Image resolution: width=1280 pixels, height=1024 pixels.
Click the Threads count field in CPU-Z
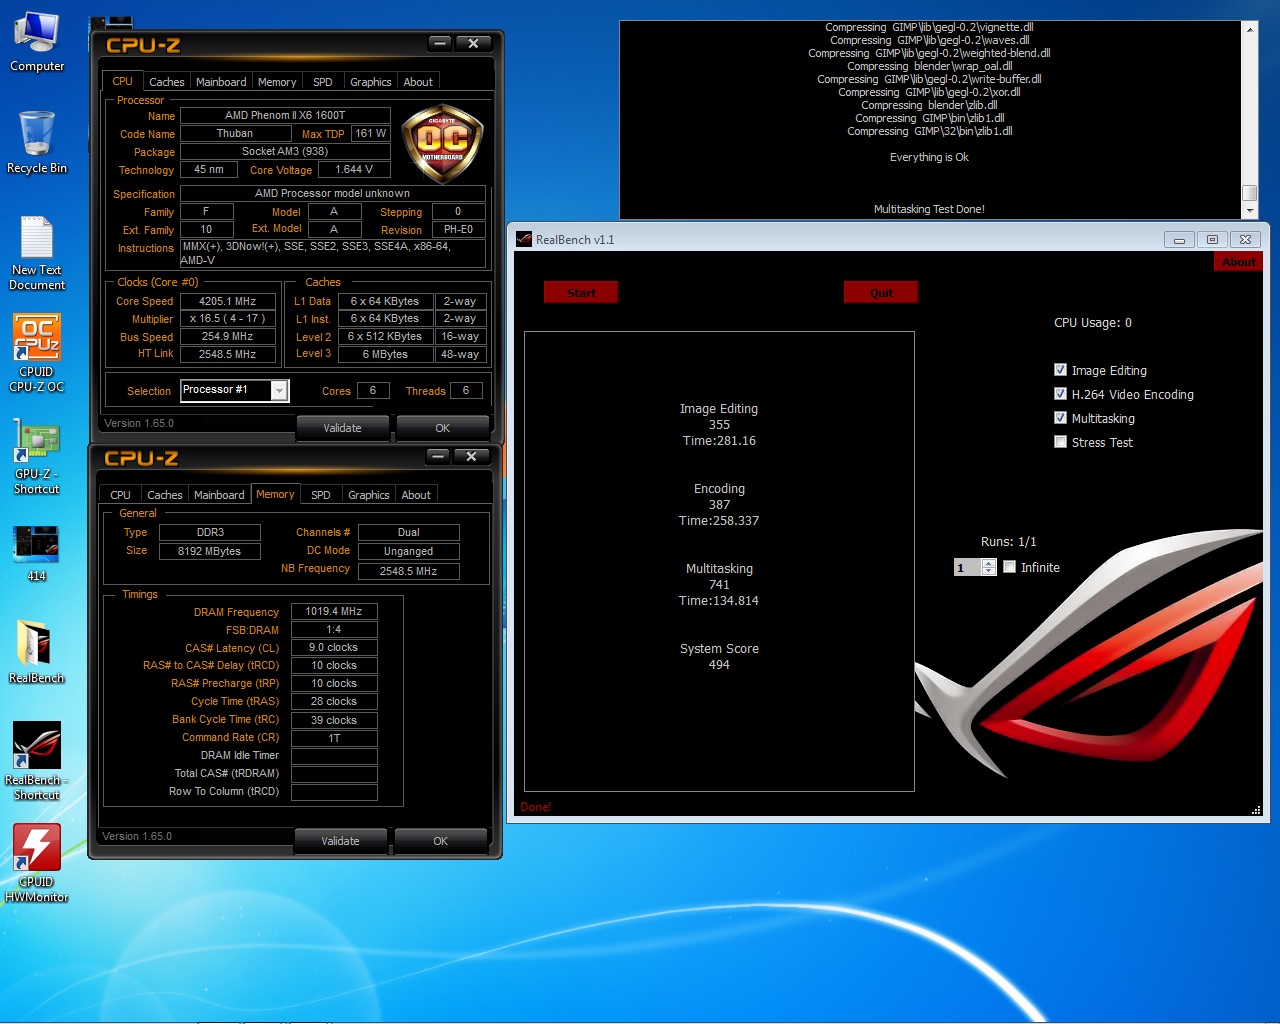tap(466, 390)
